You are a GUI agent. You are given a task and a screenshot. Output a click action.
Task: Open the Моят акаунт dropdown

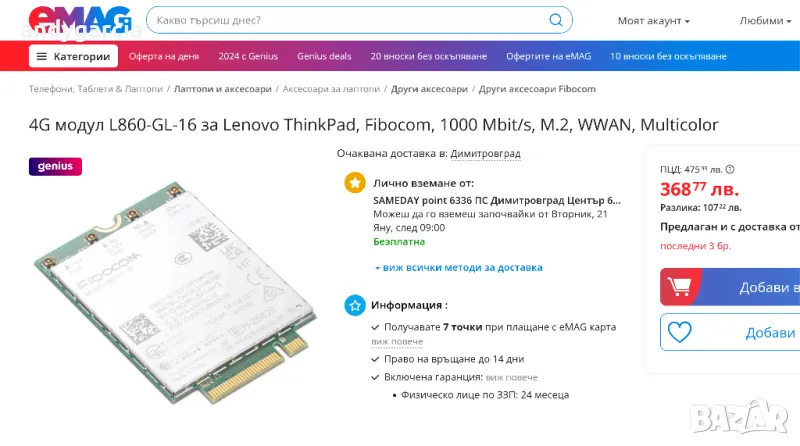[654, 21]
